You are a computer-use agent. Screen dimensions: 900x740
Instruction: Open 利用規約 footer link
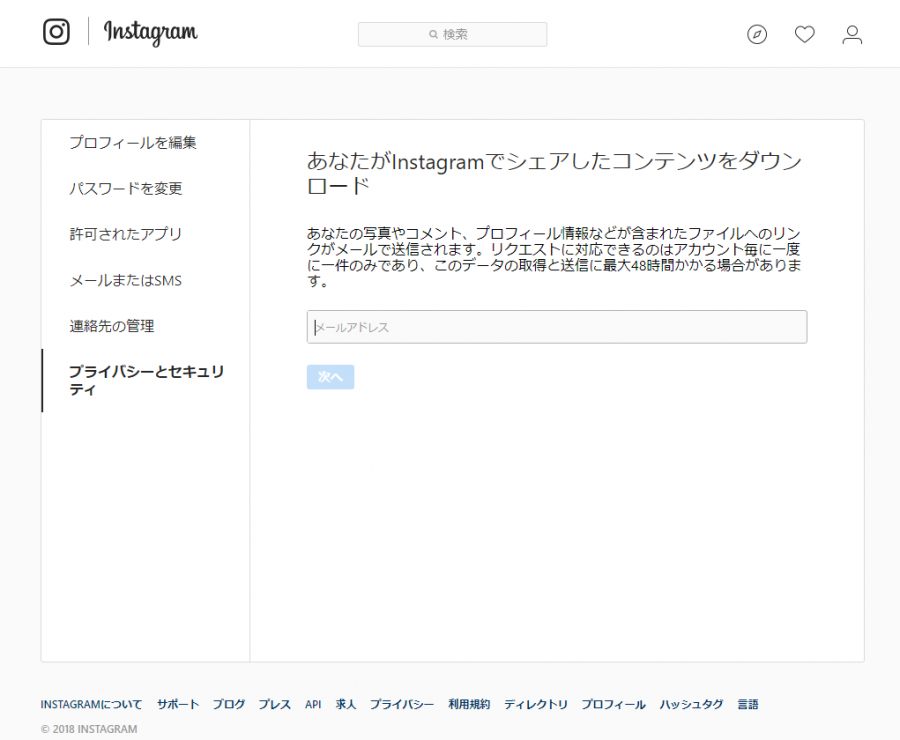[x=469, y=704]
